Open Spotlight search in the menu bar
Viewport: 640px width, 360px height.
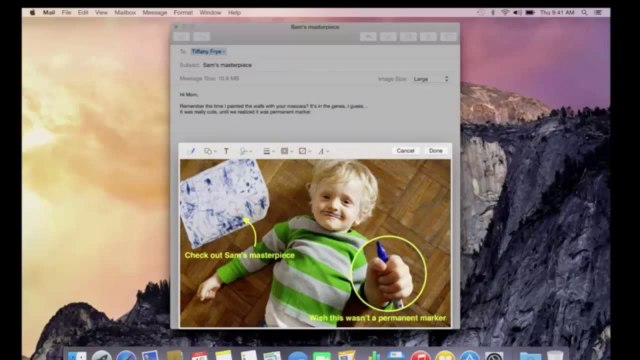(x=584, y=13)
